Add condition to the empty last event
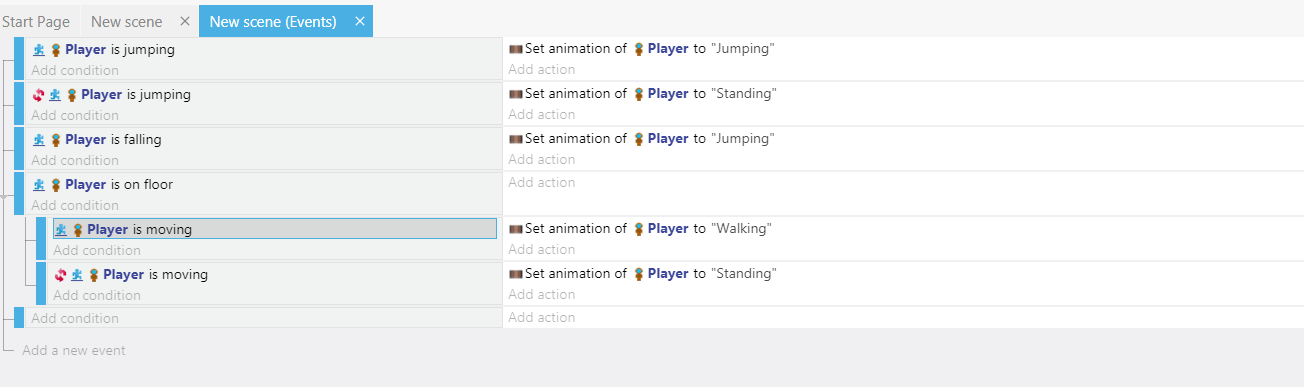This screenshot has width=1304, height=387. 75,318
